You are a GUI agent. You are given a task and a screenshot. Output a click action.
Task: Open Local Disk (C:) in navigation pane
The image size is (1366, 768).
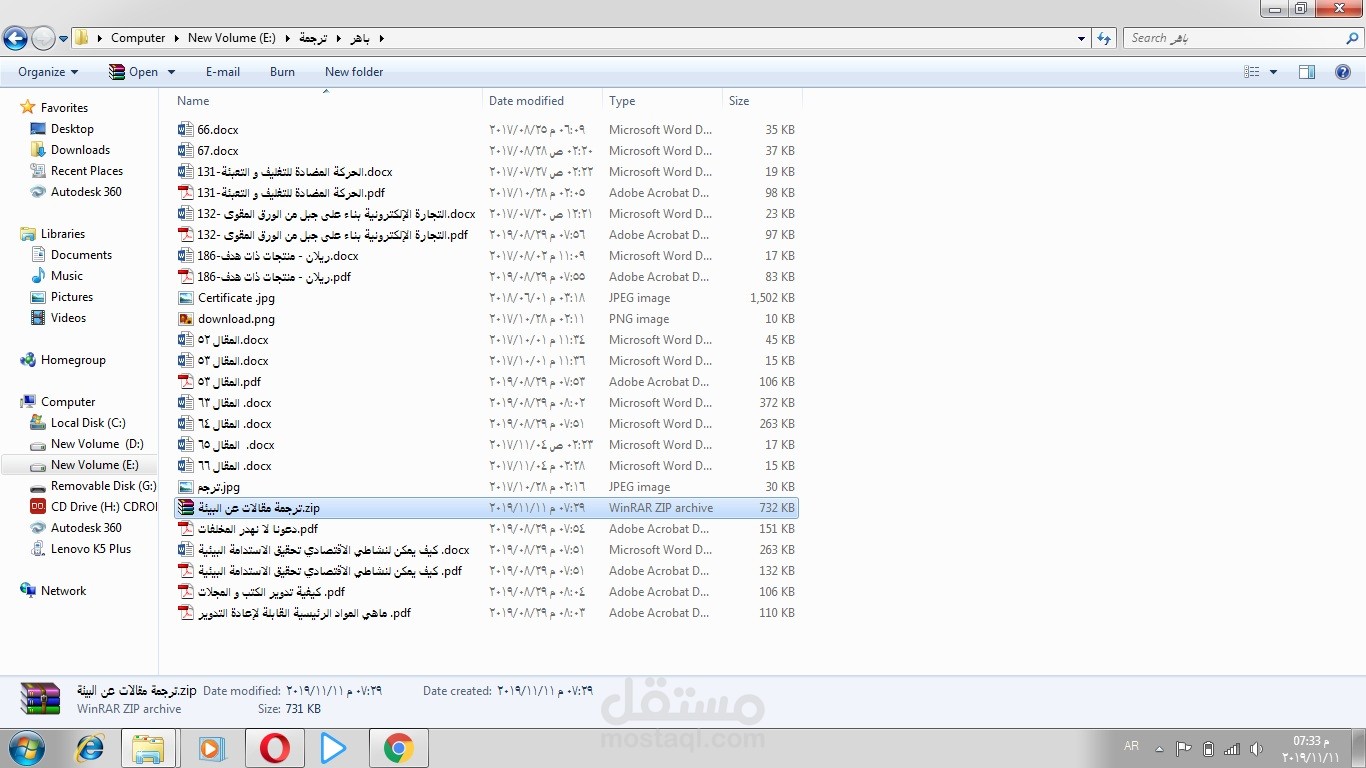[x=88, y=423]
